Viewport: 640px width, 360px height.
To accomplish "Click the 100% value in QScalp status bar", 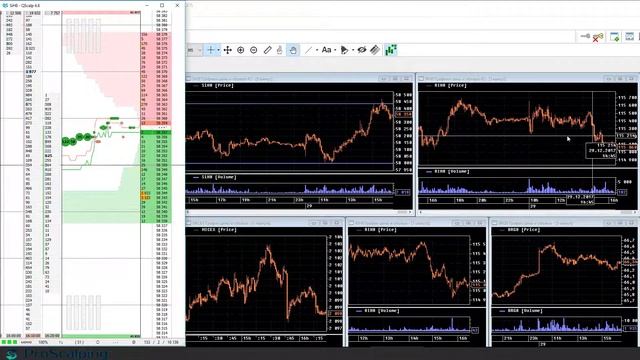I will tap(43, 342).
